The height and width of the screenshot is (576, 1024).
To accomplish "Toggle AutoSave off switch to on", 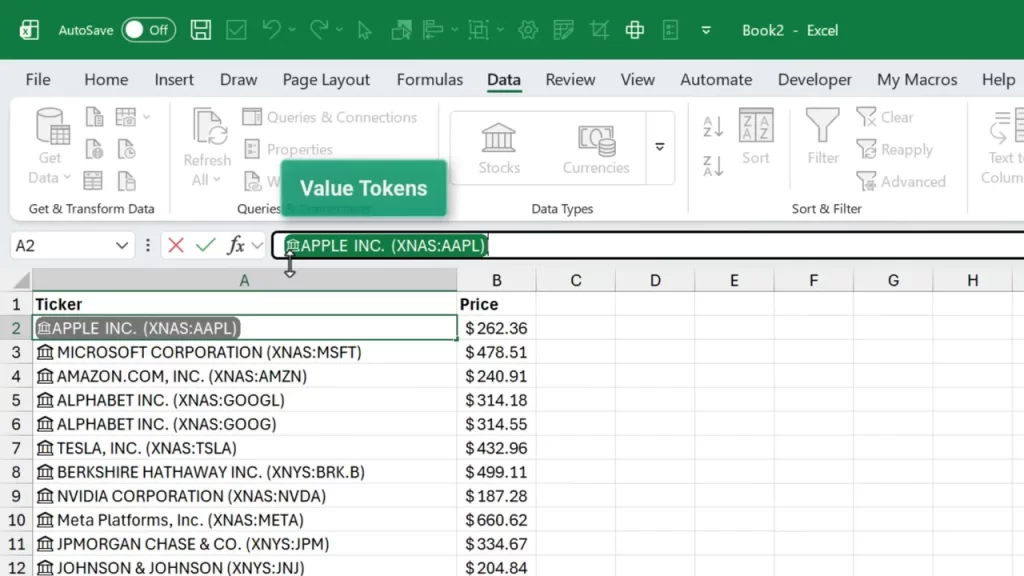I will click(x=148, y=30).
